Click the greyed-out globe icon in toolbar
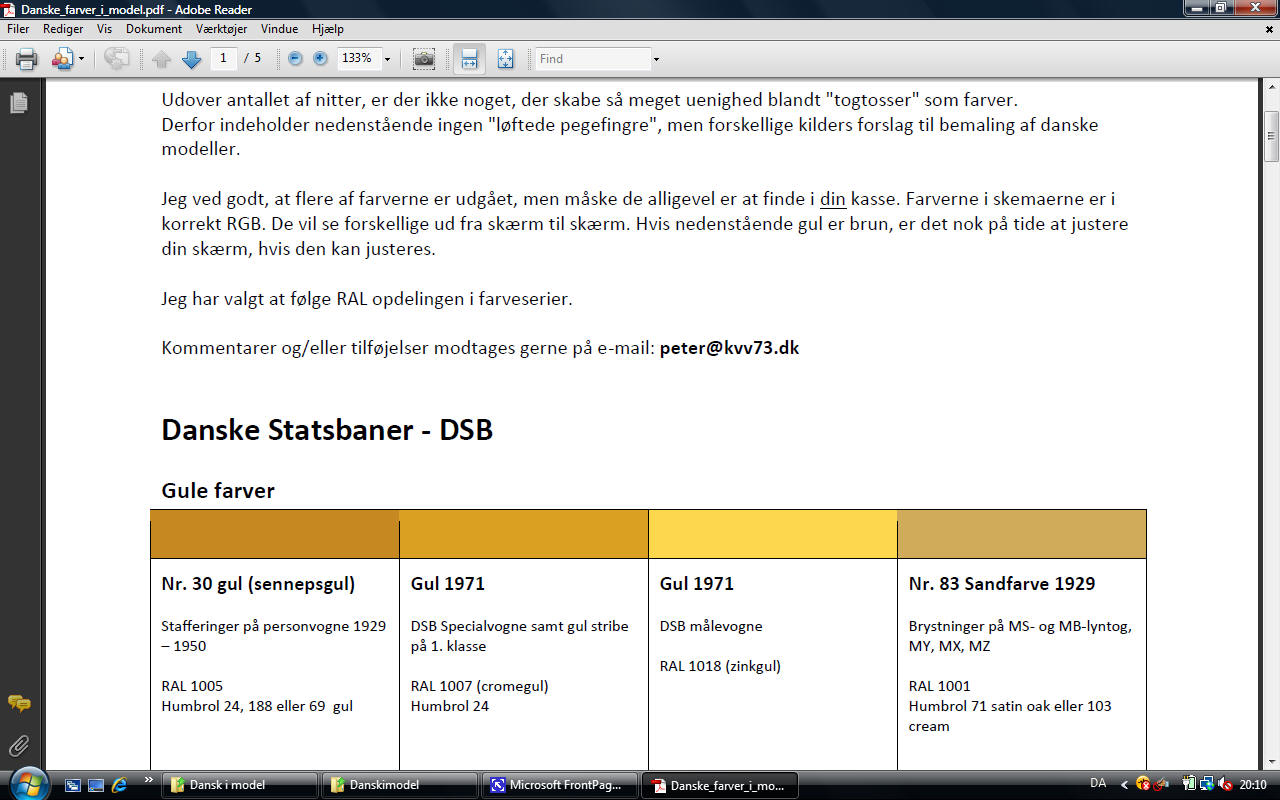Screen dimensions: 1280x800 click(117, 59)
